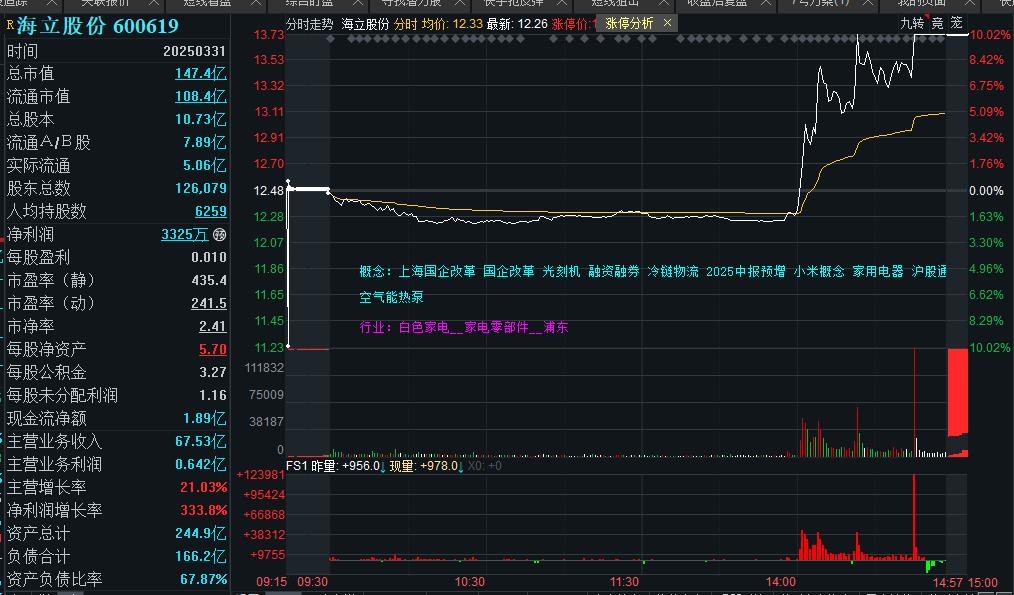Click the 白色家电 industry label

[x=424, y=327]
